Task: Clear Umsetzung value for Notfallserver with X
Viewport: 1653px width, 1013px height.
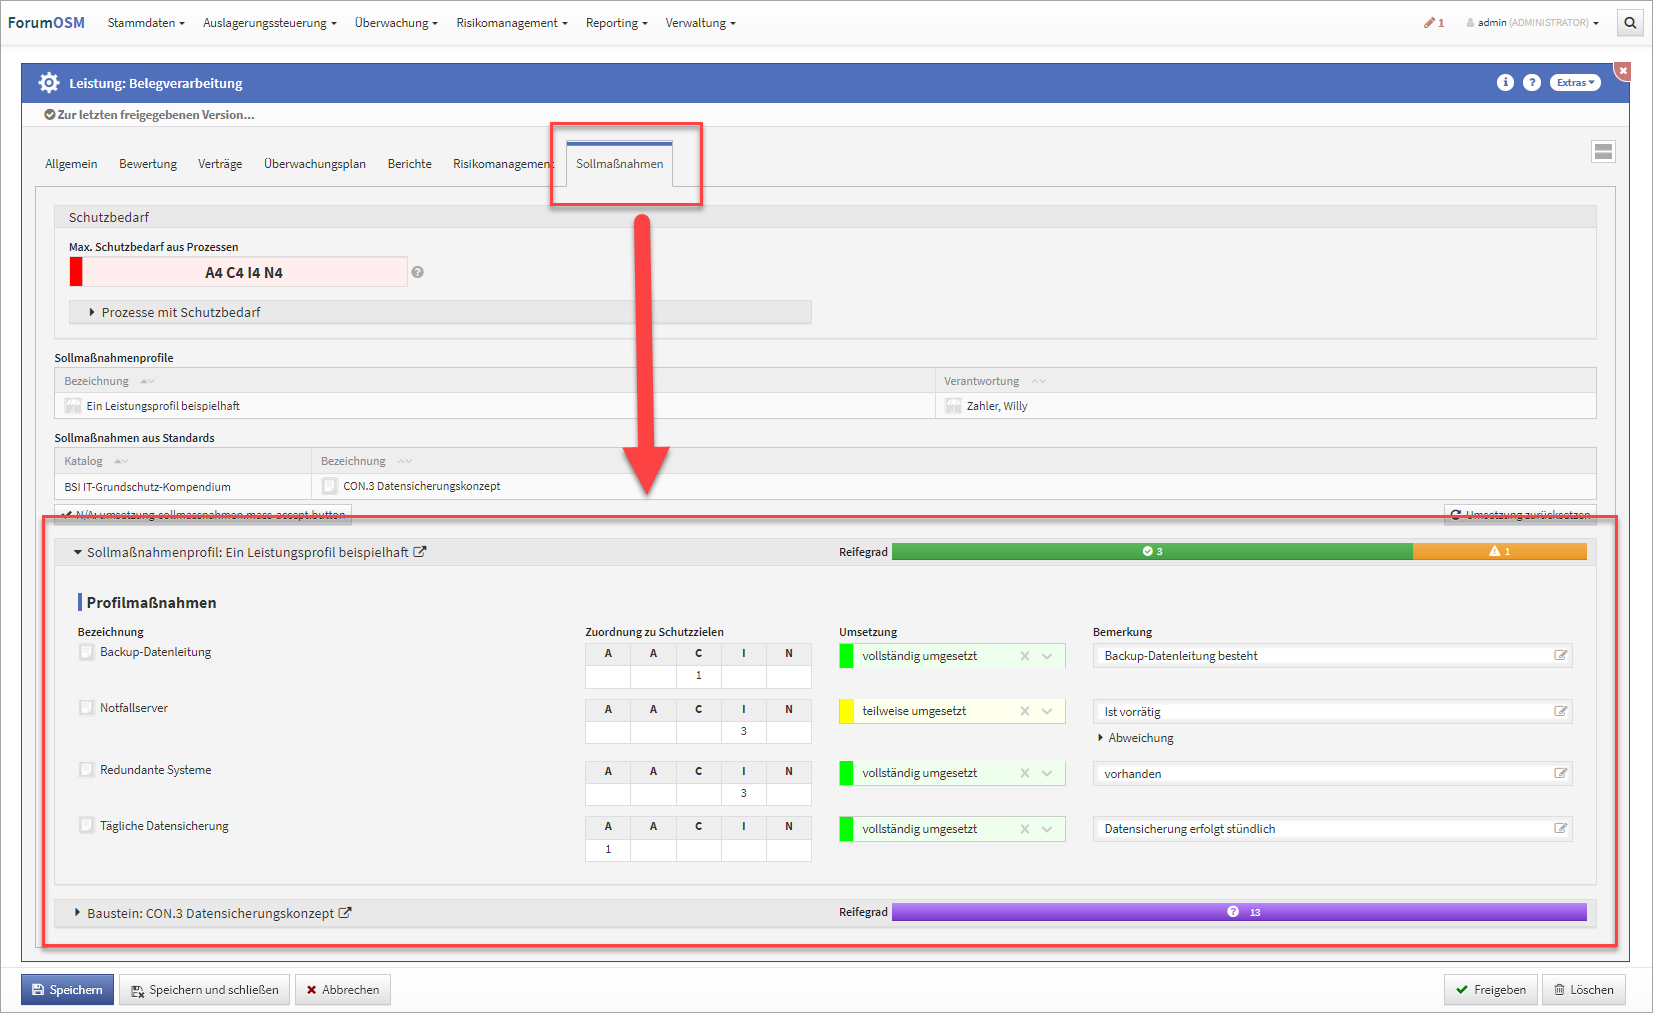Action: point(1024,712)
